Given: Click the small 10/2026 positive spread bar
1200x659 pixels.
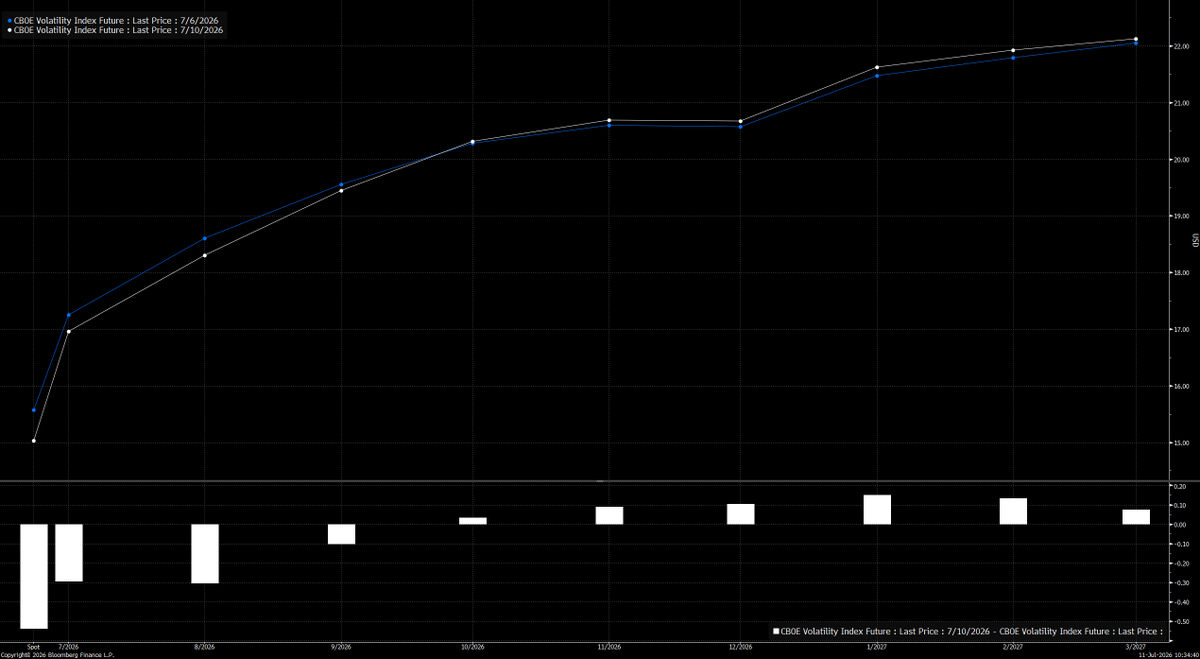Looking at the screenshot, I should 473,521.
